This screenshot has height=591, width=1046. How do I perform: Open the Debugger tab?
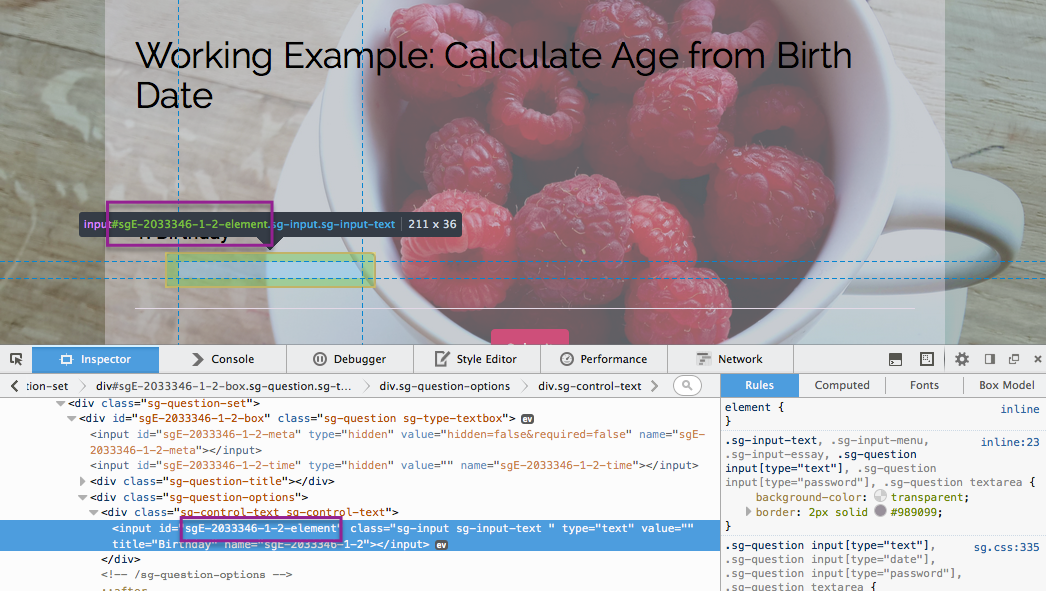pos(350,359)
